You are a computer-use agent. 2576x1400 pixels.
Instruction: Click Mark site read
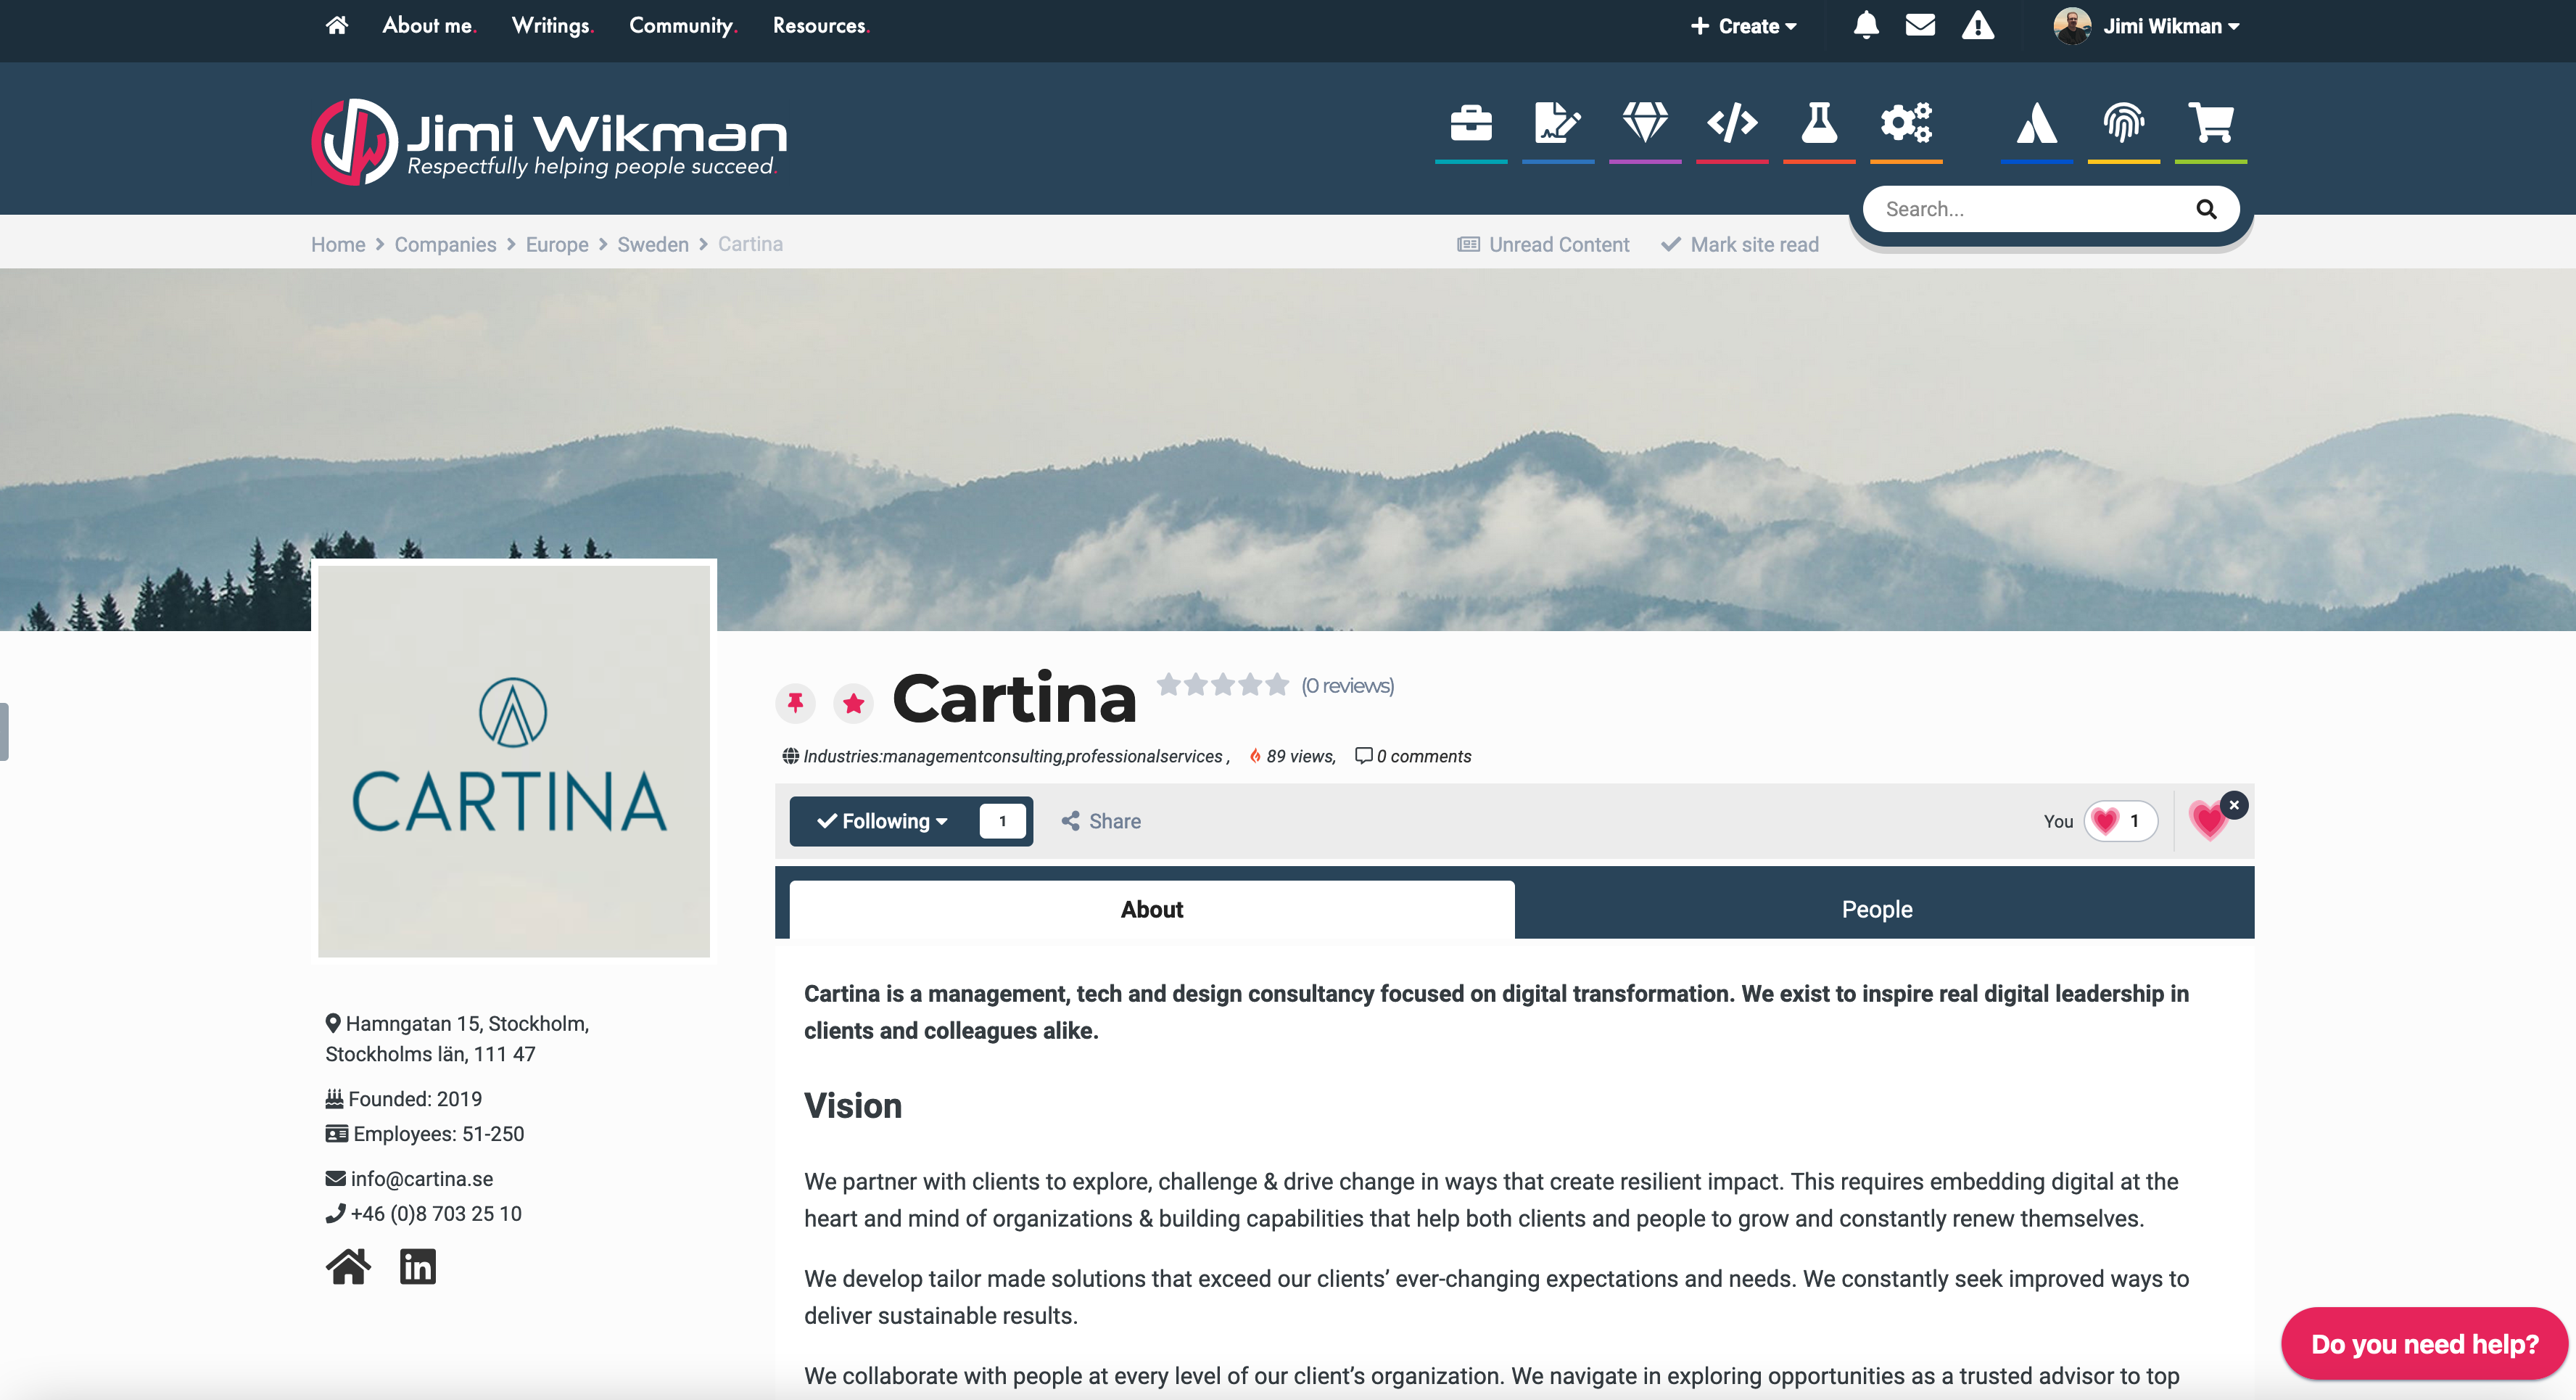(1740, 244)
